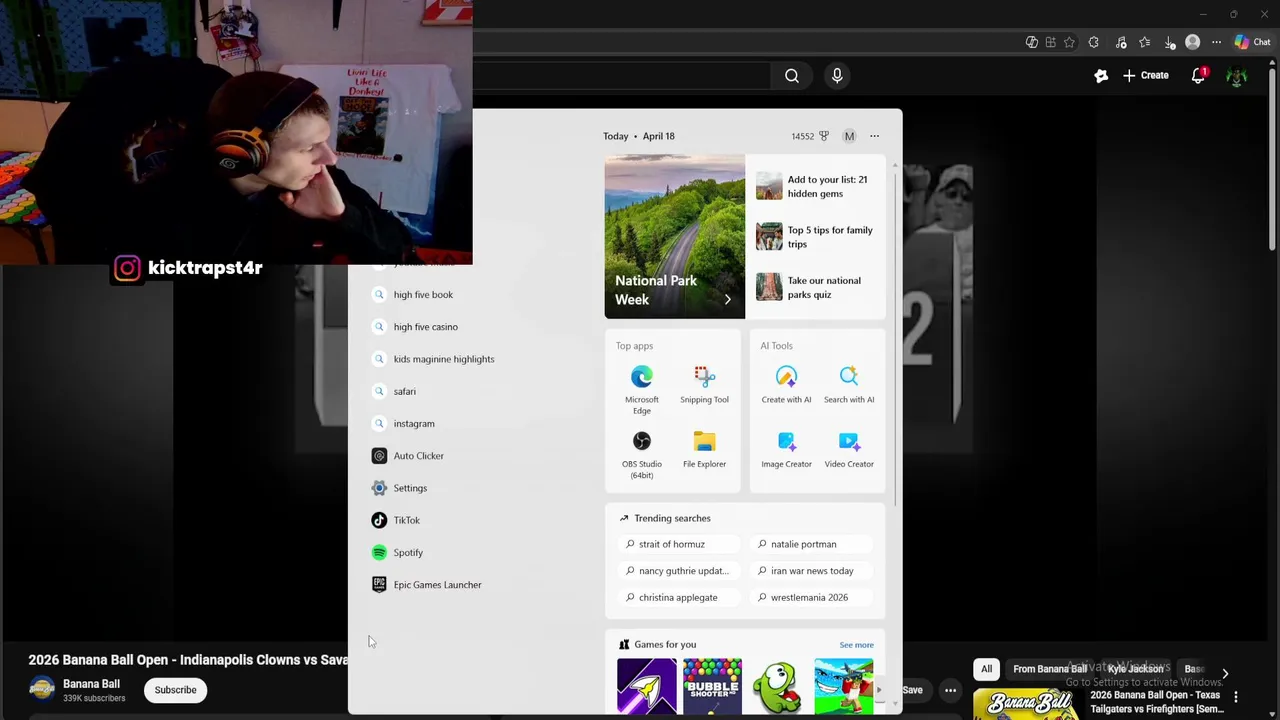Open rewards points 14552 trophy

click(x=810, y=136)
